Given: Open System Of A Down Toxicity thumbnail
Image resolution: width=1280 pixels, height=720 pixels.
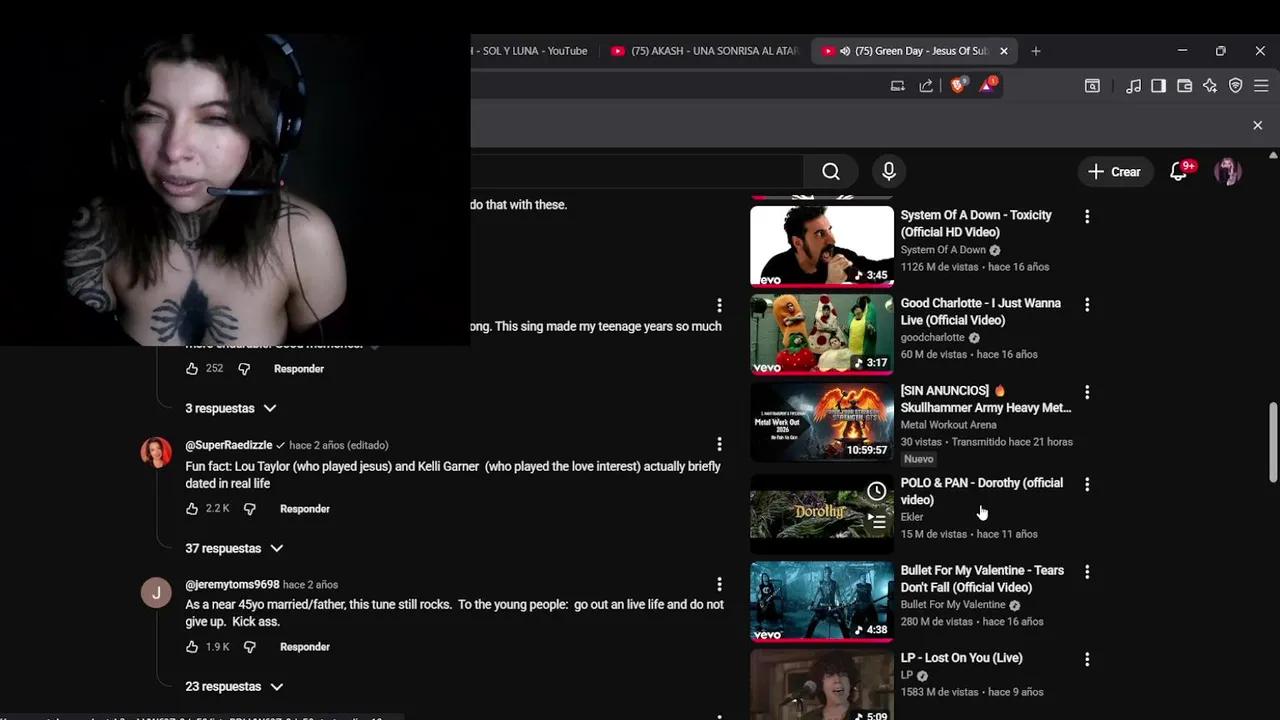Looking at the screenshot, I should (x=822, y=246).
